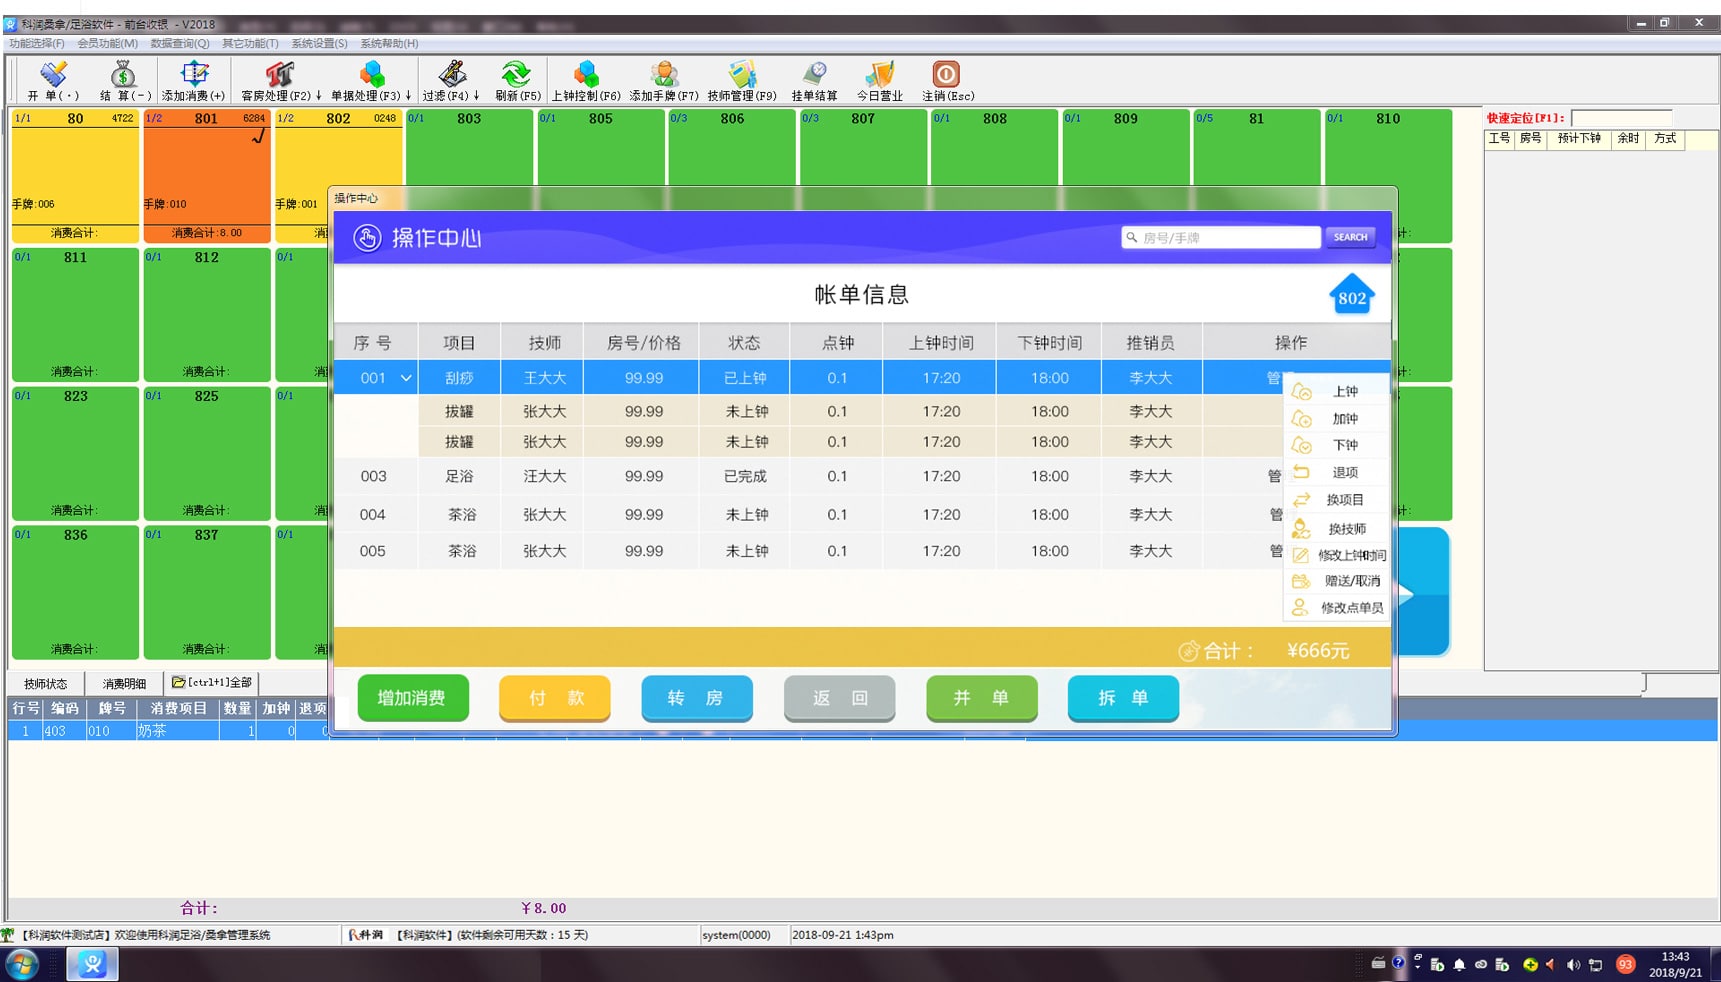1721x982 pixels.
Task: Click the 管理 link in row 005
Action: (x=1275, y=551)
